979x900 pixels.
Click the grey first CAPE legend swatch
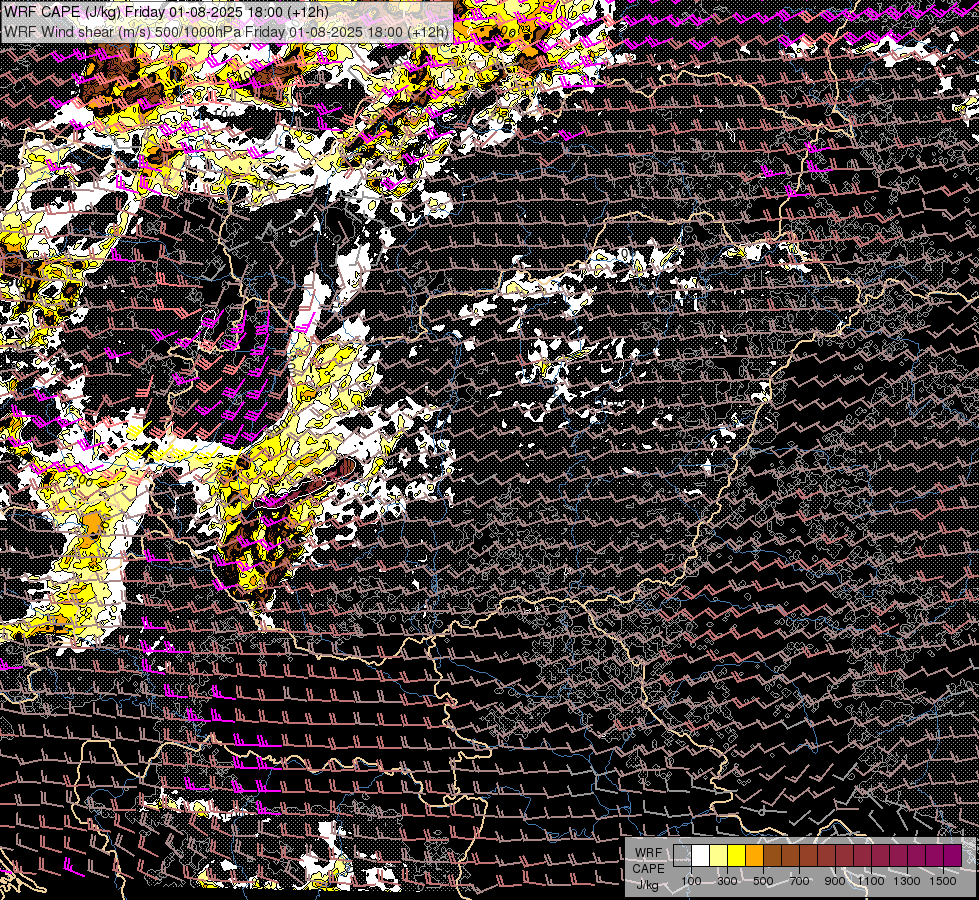[x=682, y=855]
